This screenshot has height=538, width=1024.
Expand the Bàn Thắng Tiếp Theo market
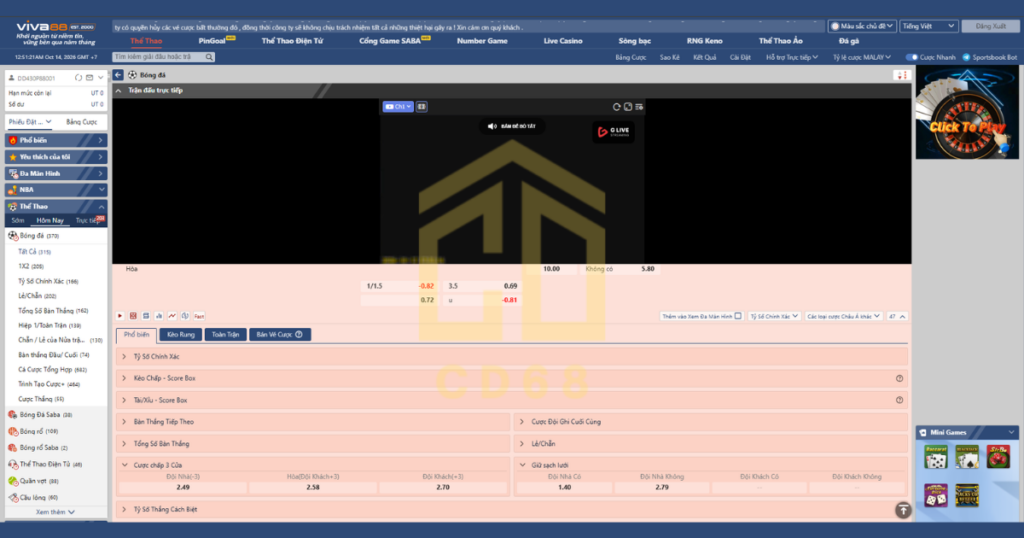pyautogui.click(x=313, y=422)
